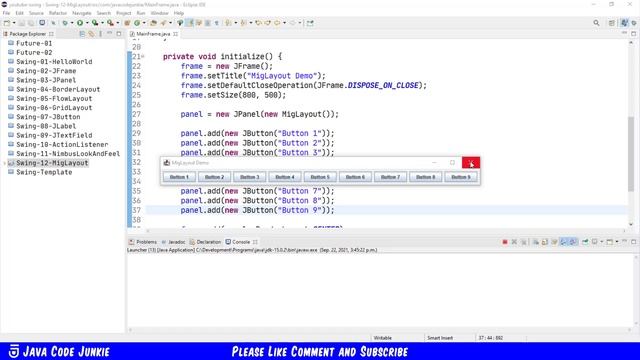Viewport: 640px width, 360px height.
Task: Switch to the Javadoc tab
Action: click(x=173, y=242)
